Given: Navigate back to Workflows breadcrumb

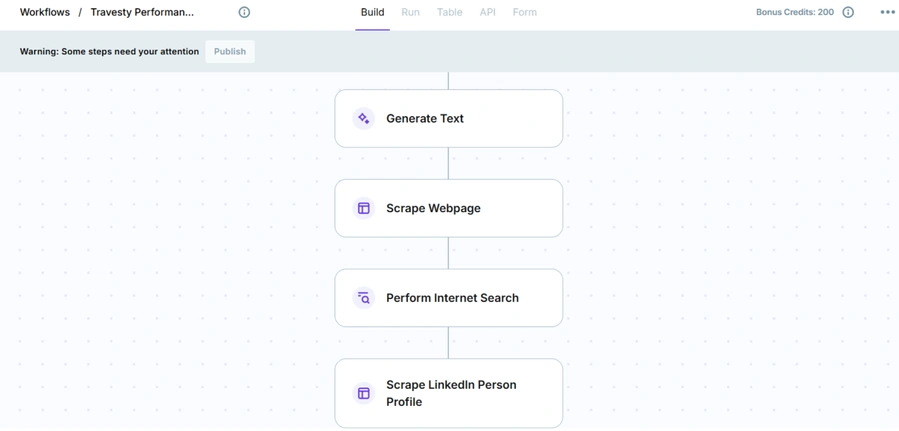Looking at the screenshot, I should point(45,12).
